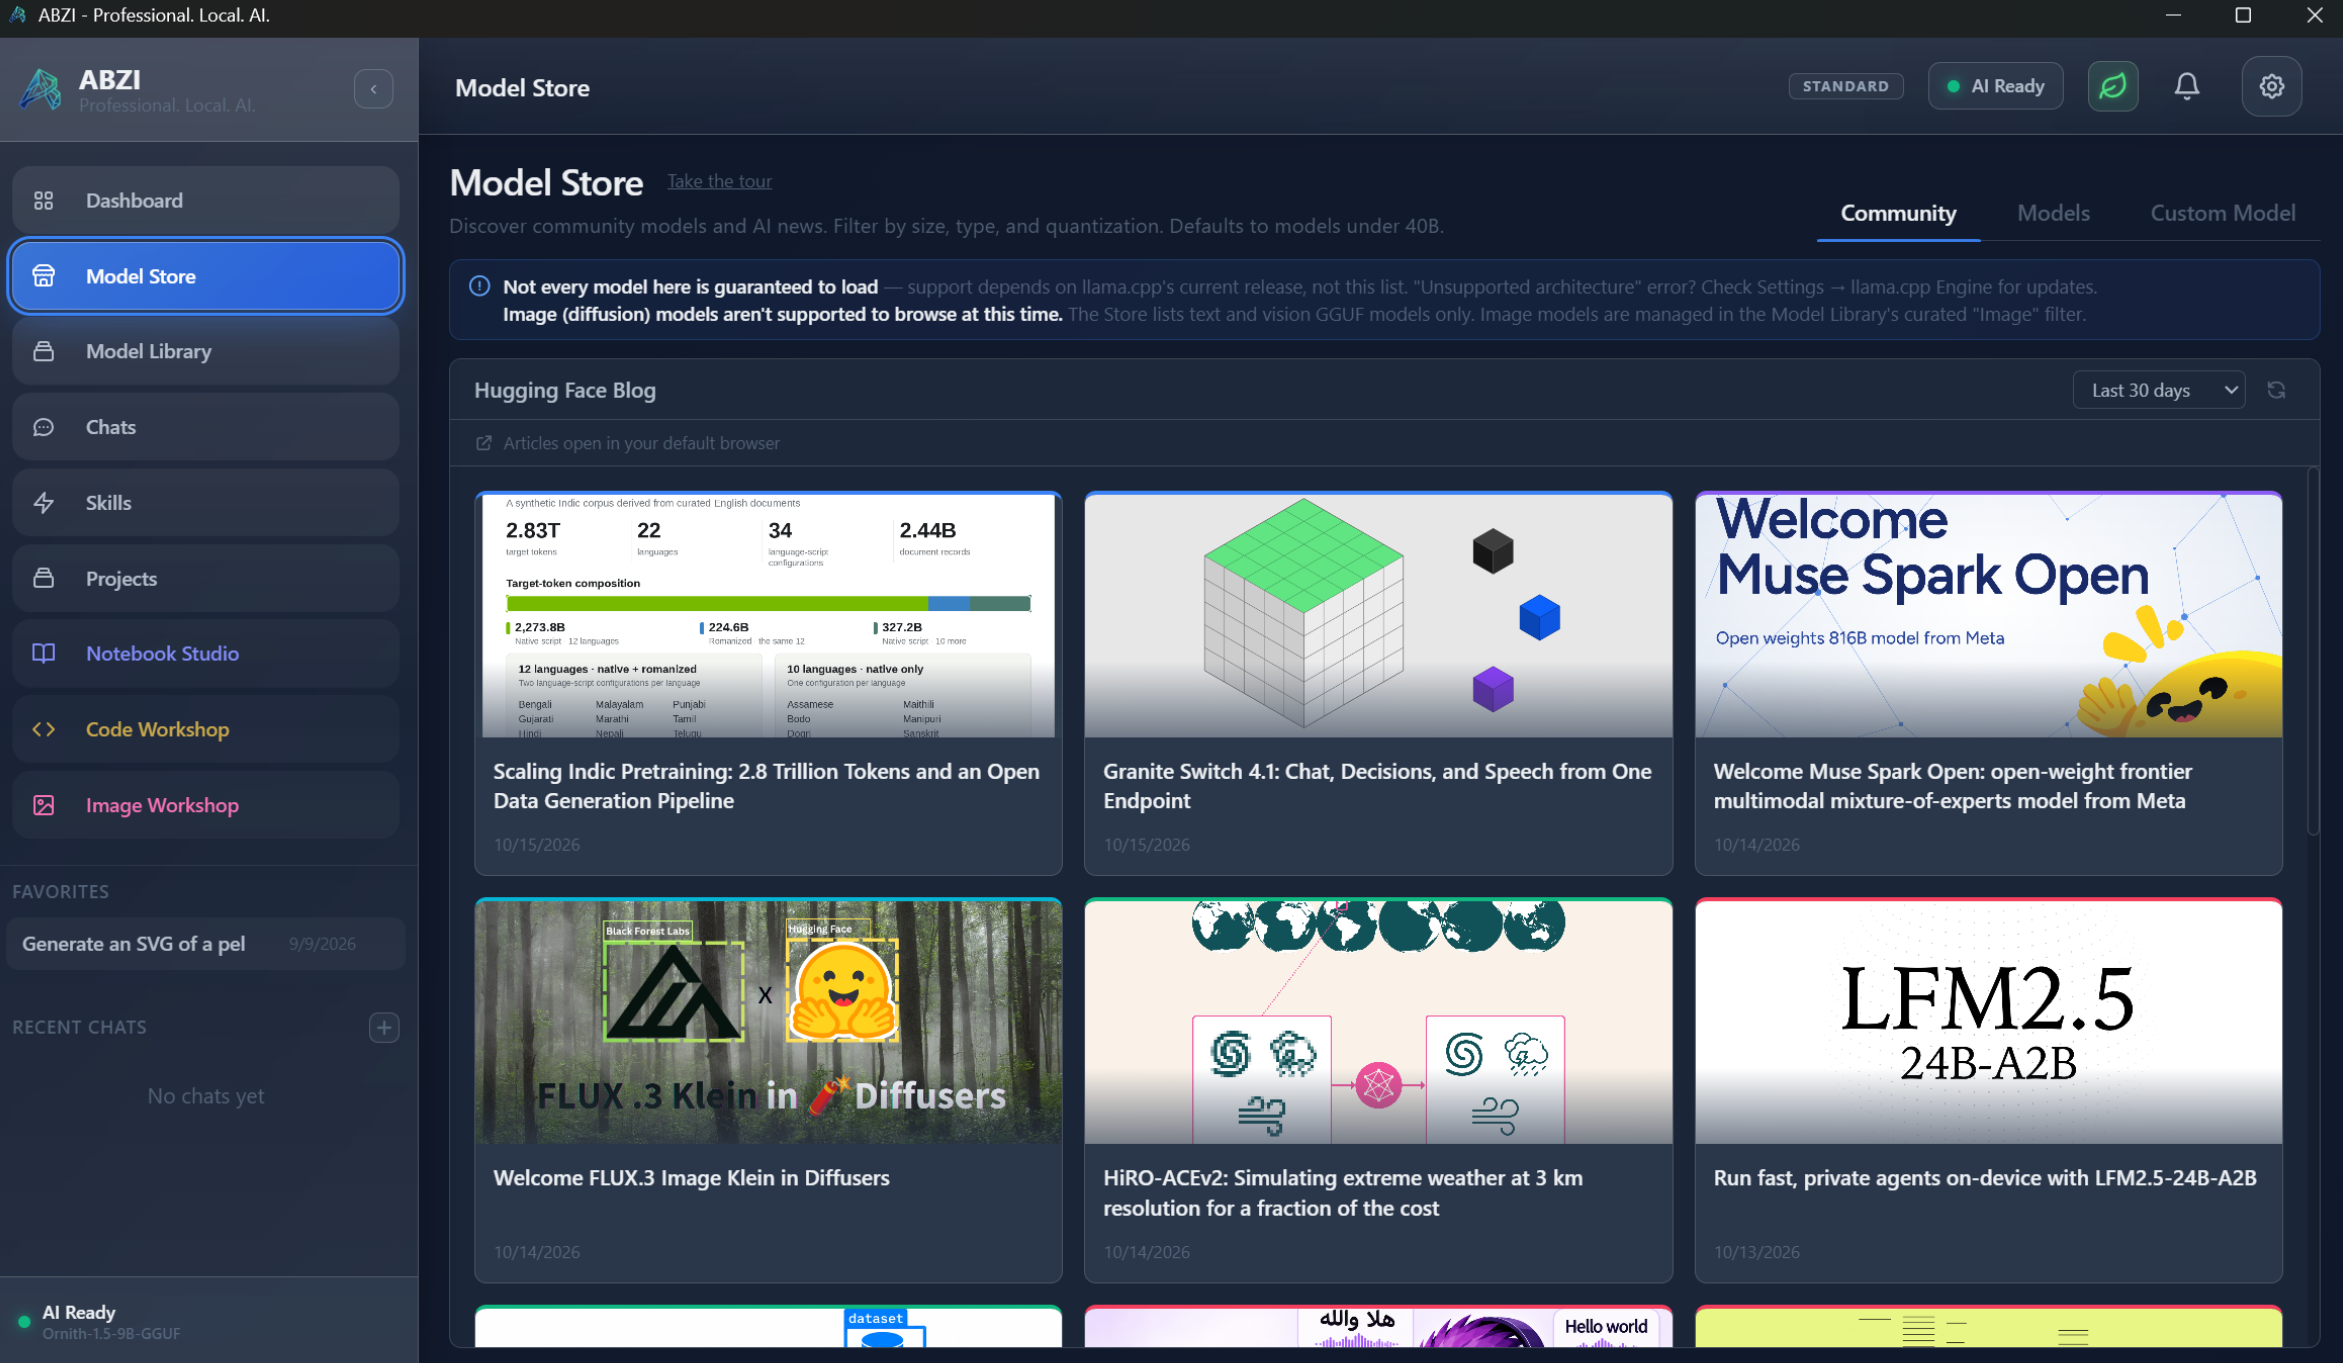Open Granite Switch 4.1 article title

pos(1377,786)
